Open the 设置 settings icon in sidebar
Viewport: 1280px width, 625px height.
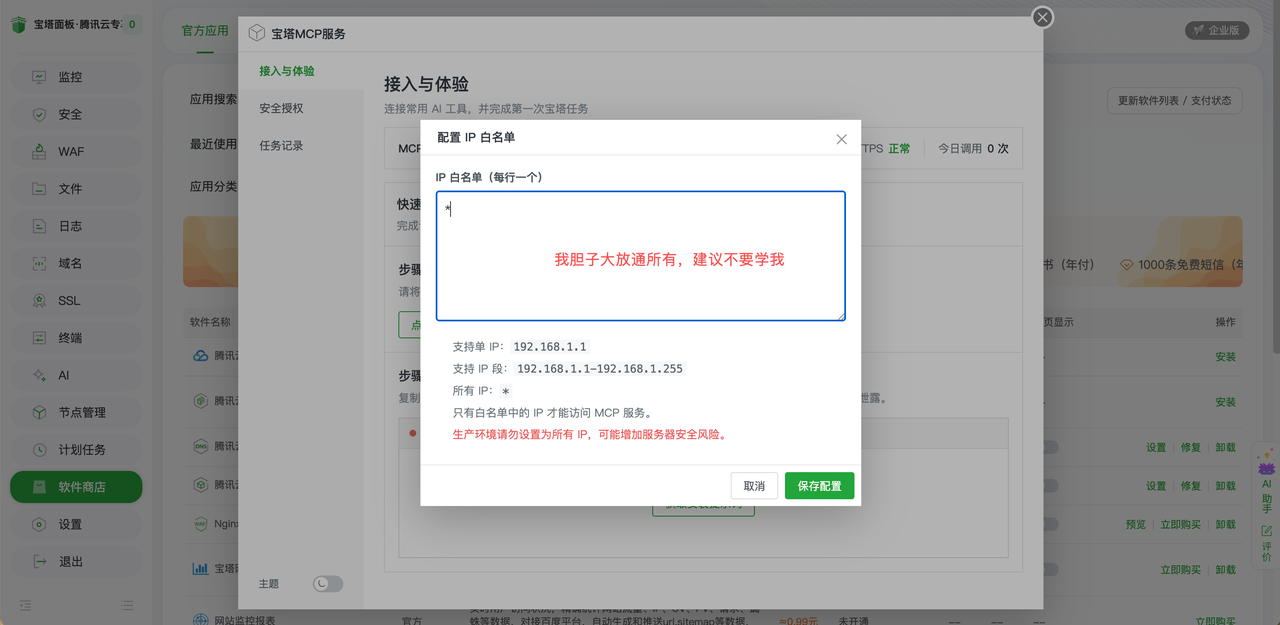point(39,524)
